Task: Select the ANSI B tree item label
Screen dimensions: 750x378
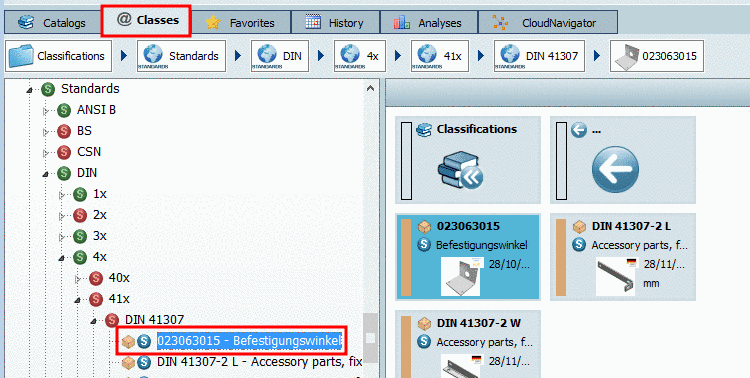Action: pyautogui.click(x=96, y=110)
